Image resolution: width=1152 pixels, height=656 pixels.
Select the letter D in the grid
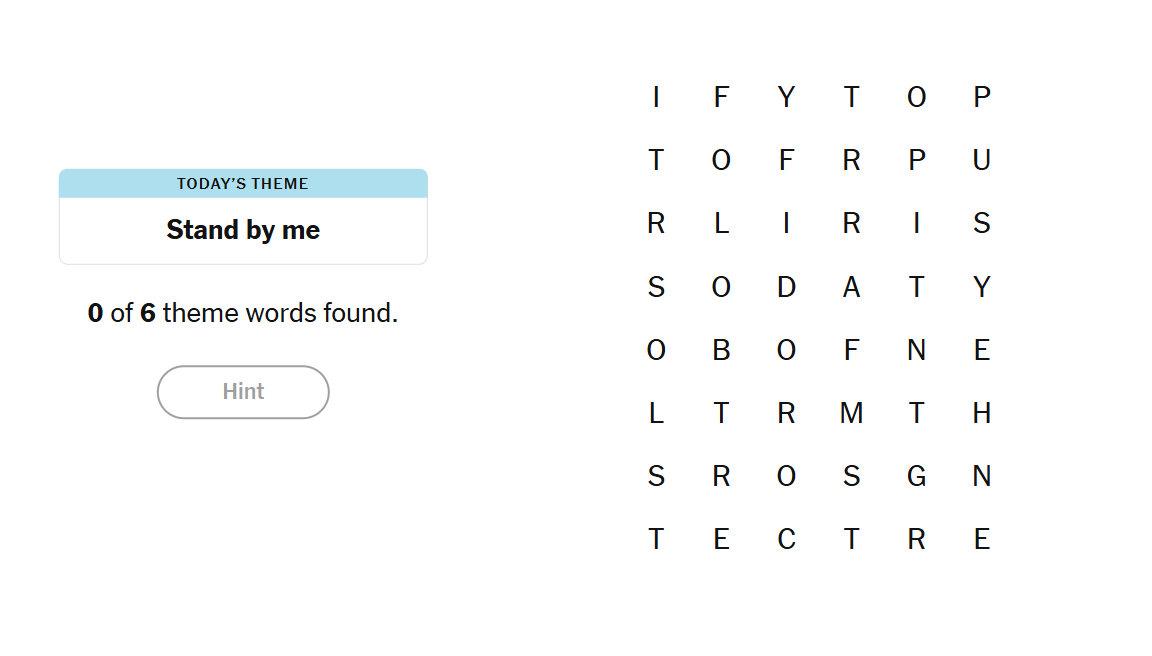coord(786,287)
